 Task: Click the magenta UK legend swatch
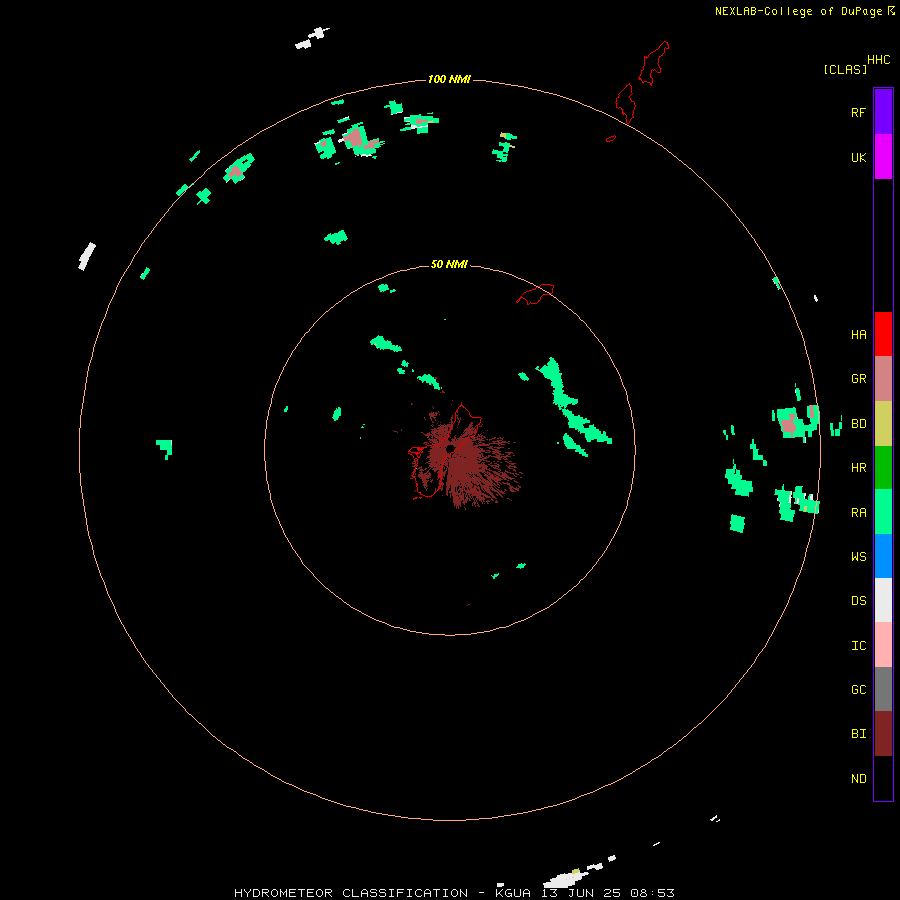coord(883,157)
